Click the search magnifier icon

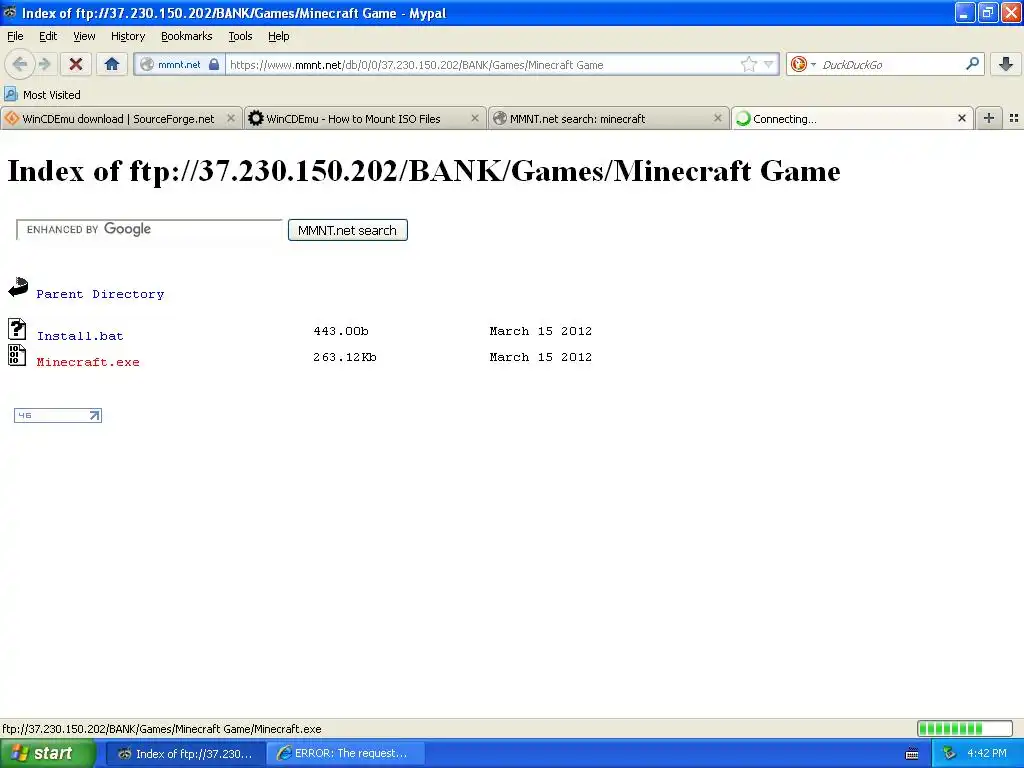972,63
